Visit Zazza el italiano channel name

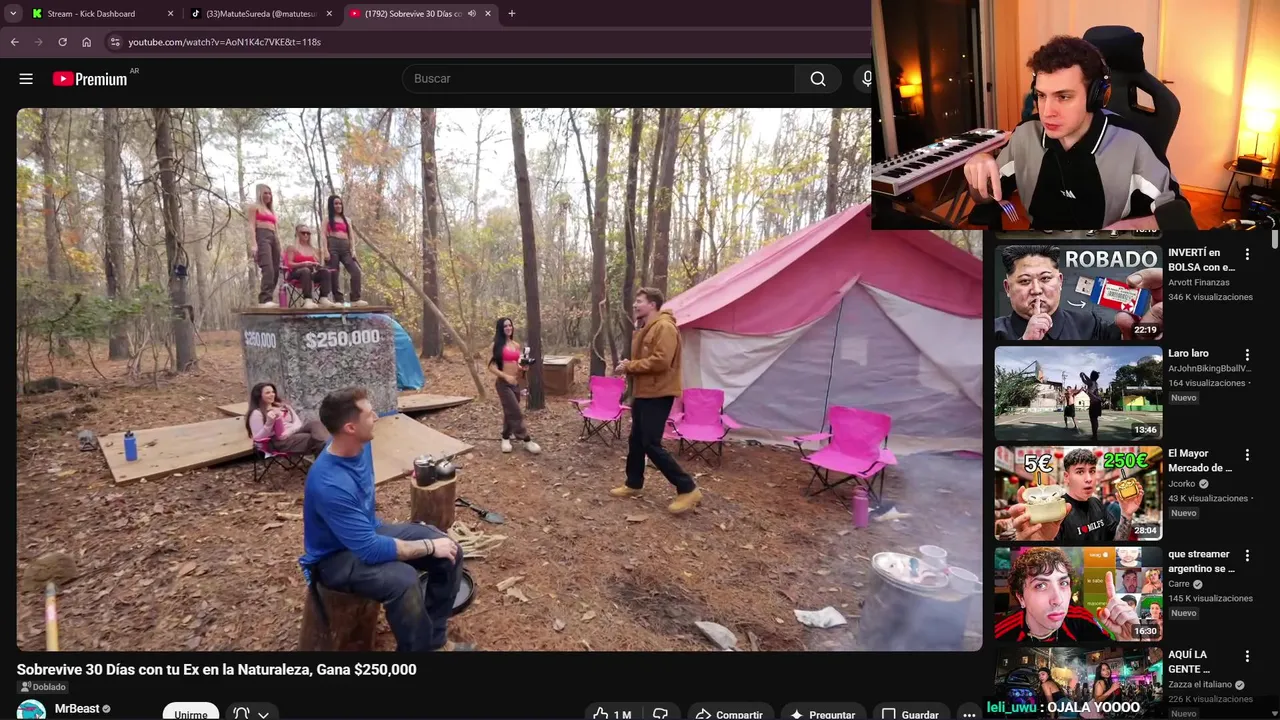1200,685
